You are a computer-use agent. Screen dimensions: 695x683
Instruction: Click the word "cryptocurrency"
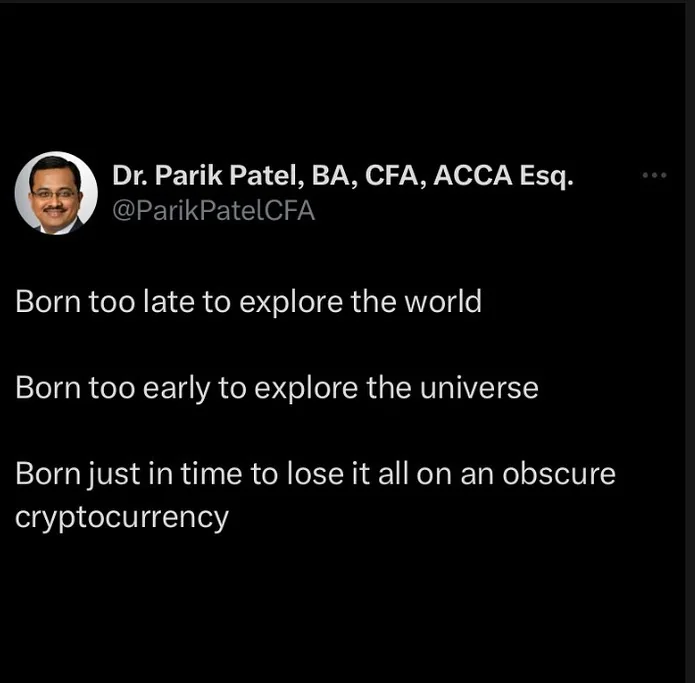click(122, 518)
